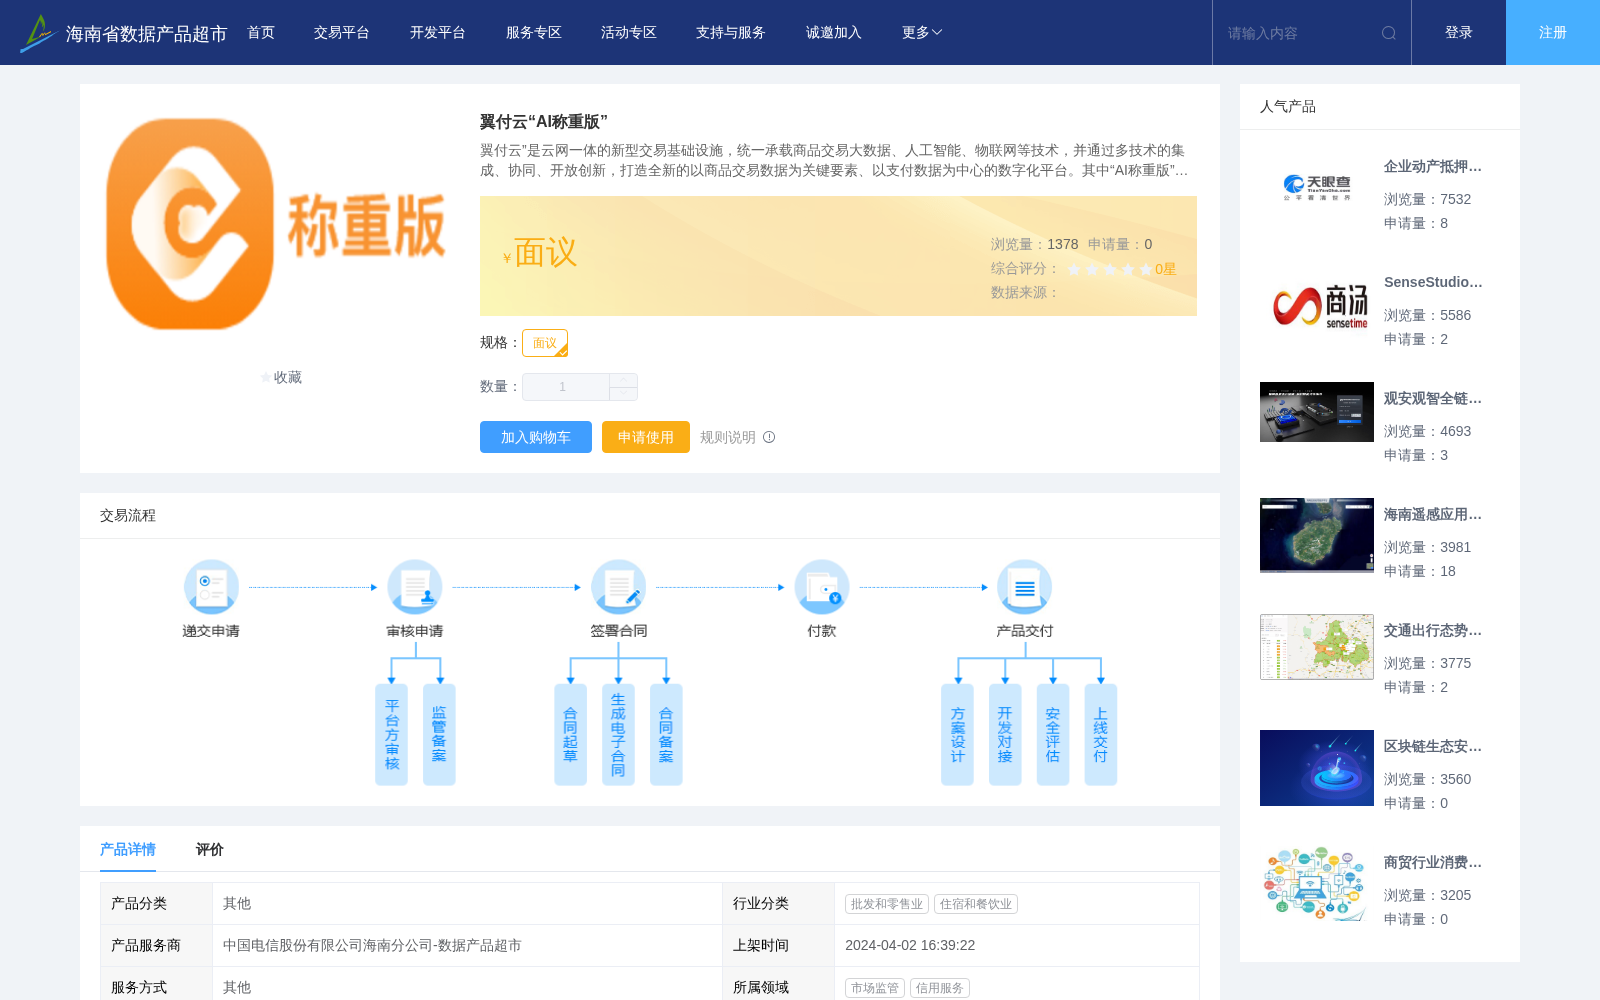Click the quantity input field
Screen dimensions: 1600x1000
pyautogui.click(x=565, y=387)
